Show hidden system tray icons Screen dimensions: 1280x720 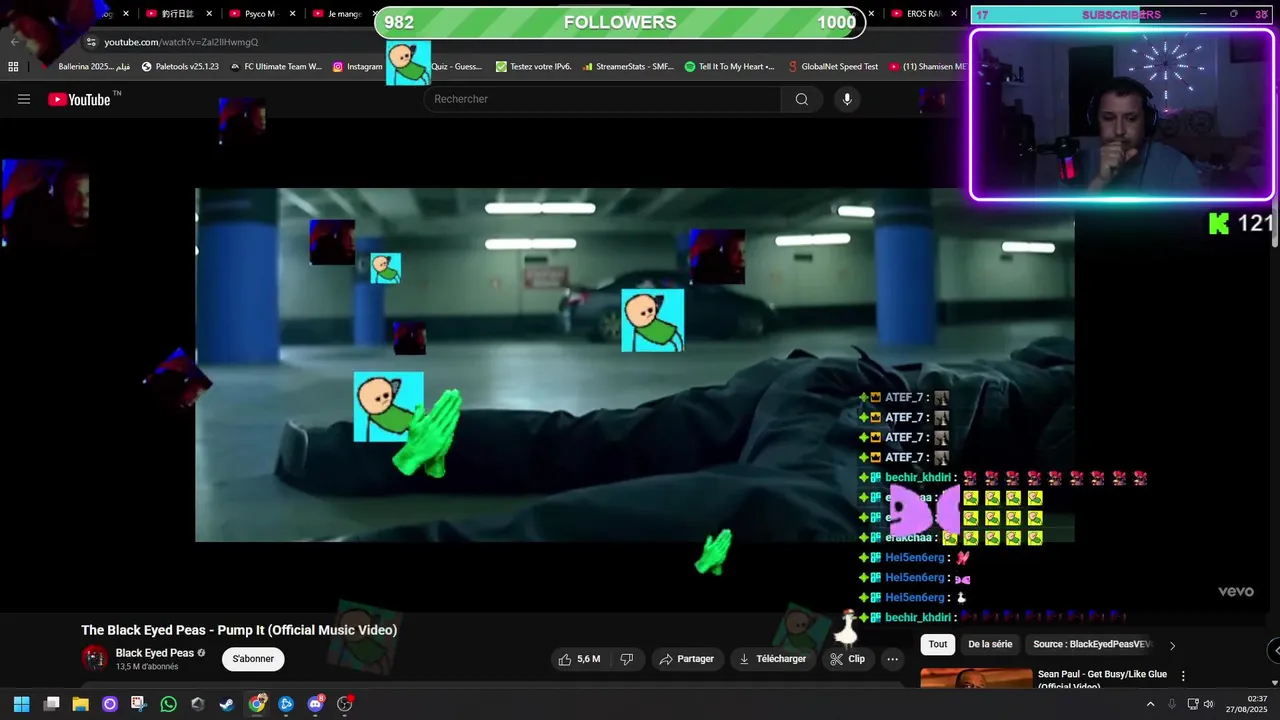pos(1150,704)
